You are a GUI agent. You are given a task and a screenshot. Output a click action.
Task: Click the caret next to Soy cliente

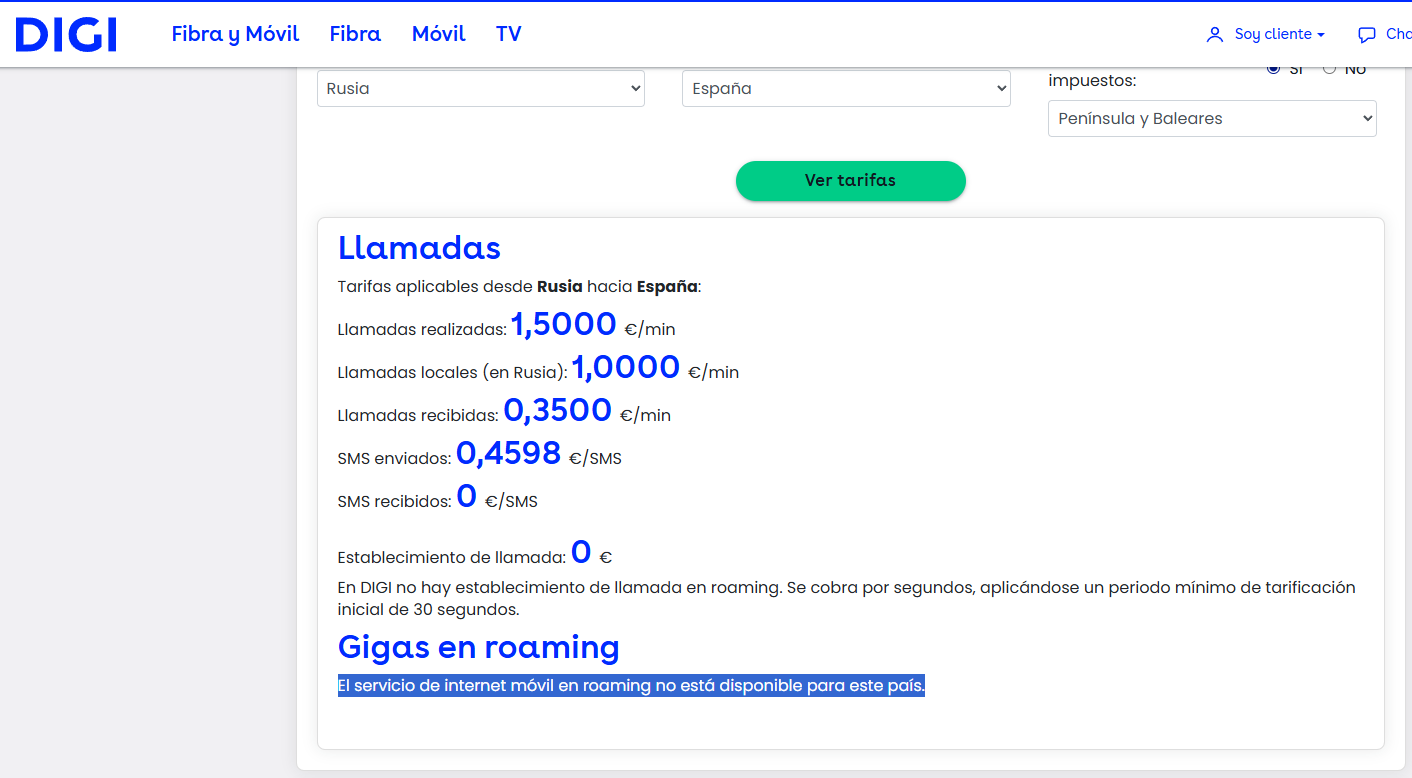1321,35
